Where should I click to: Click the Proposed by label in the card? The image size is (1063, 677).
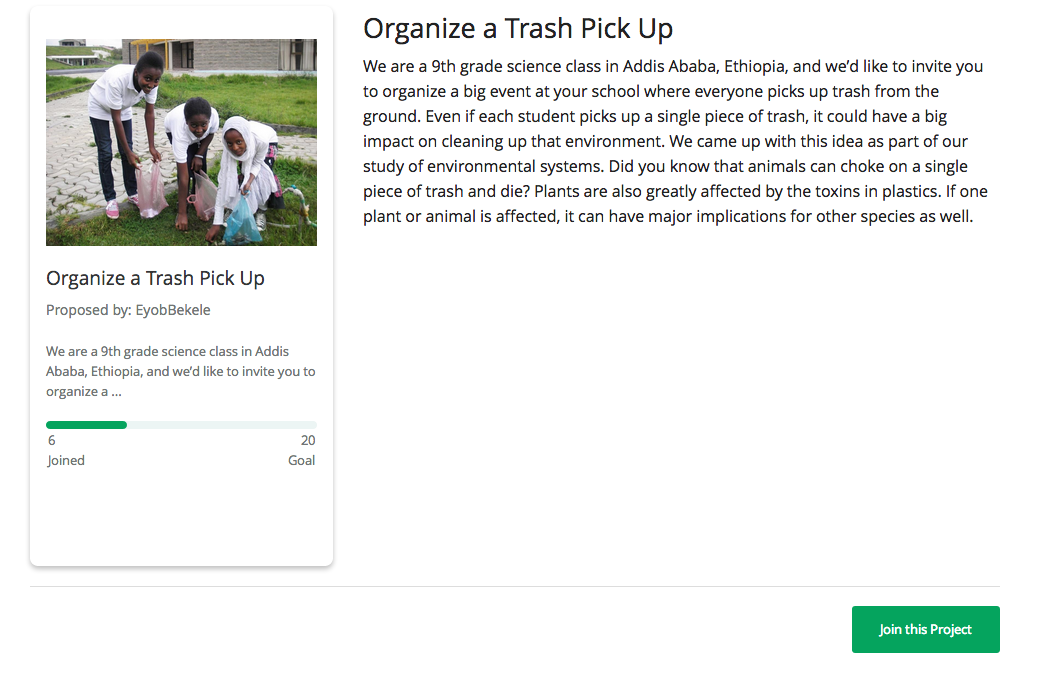click(x=89, y=310)
